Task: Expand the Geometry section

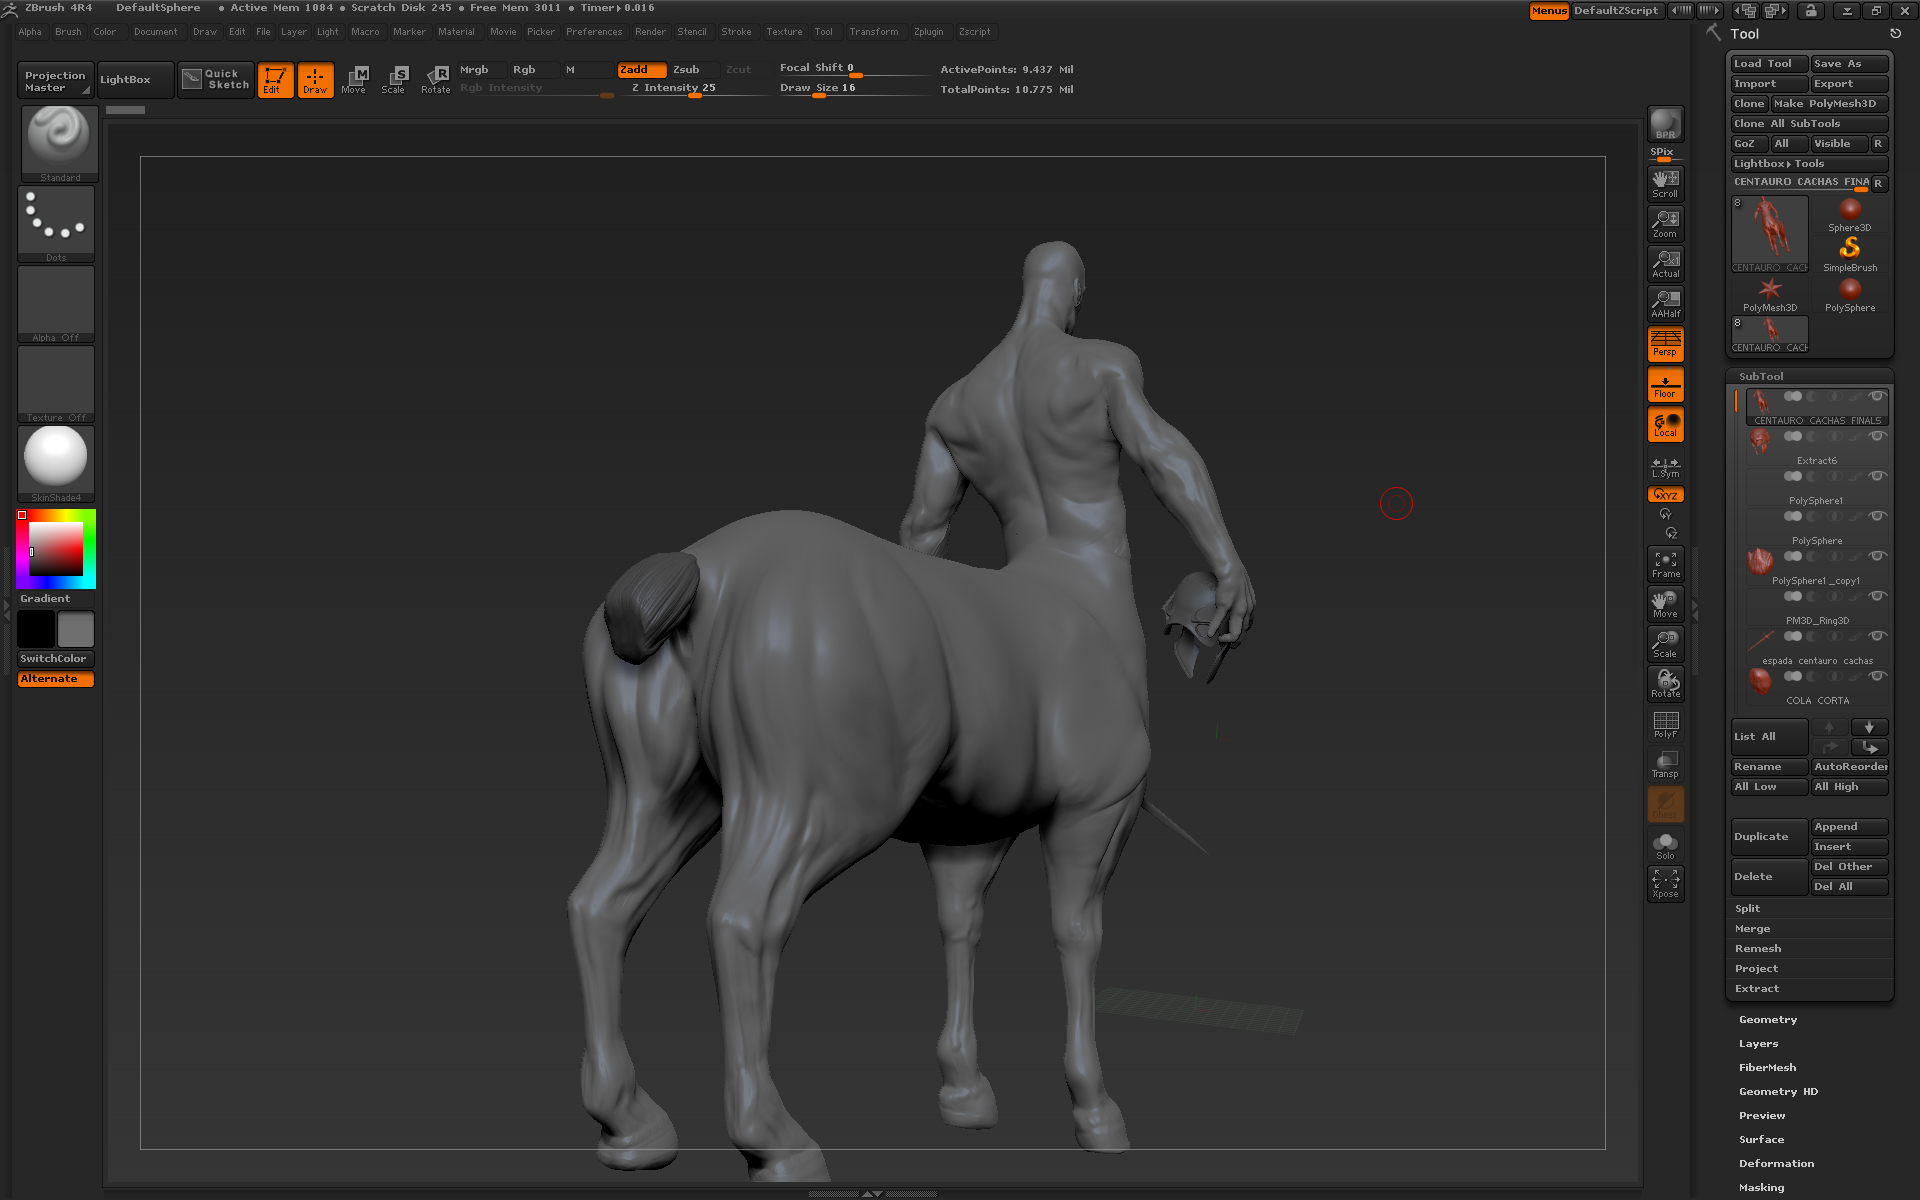Action: 1767,1020
